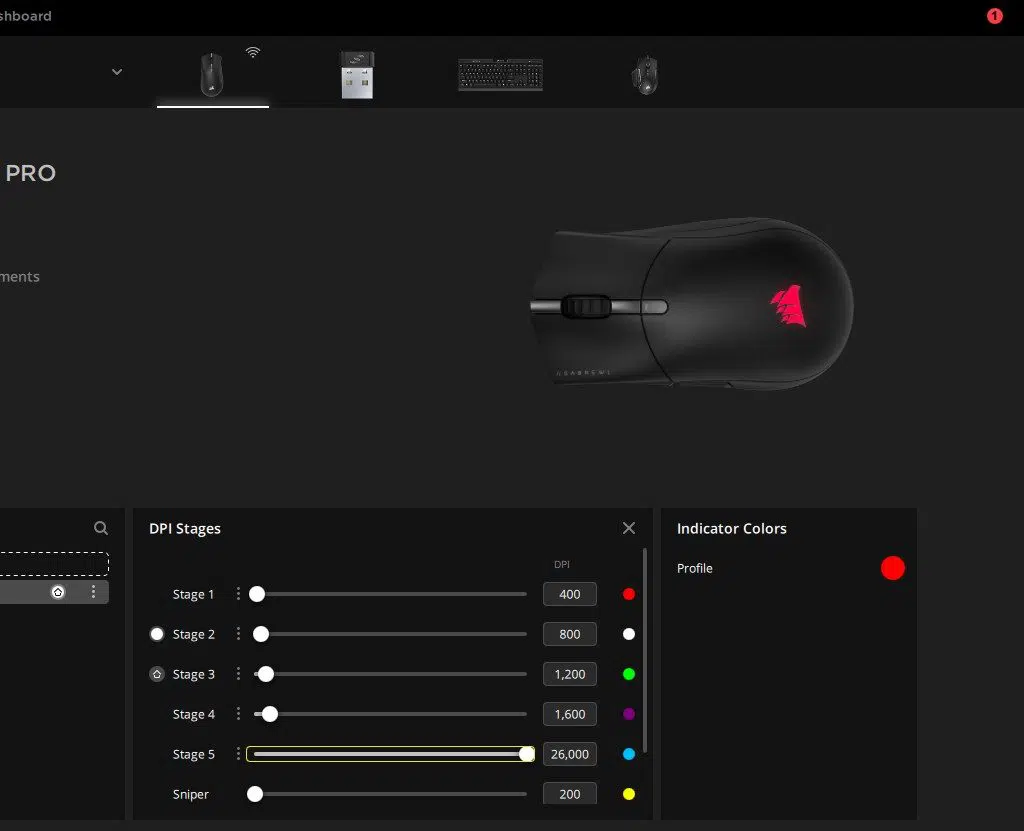This screenshot has height=831, width=1024.
Task: Click the home icon on the profile row
Action: pos(58,592)
